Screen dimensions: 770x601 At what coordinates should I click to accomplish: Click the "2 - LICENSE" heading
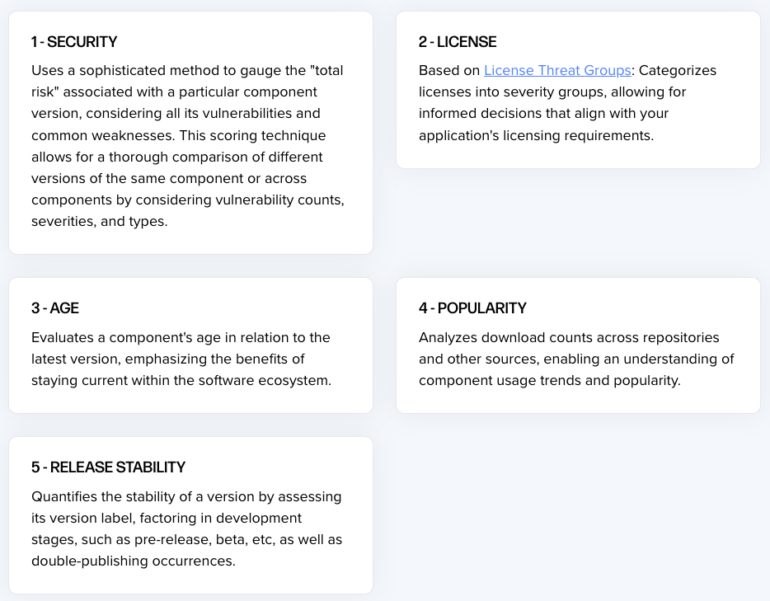tap(457, 42)
